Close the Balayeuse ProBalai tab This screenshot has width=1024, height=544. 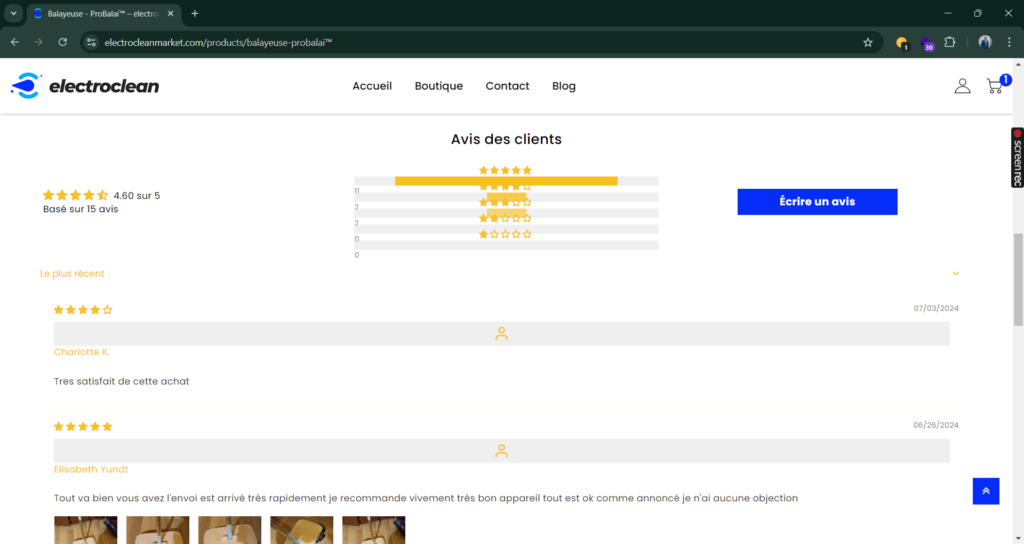[170, 13]
